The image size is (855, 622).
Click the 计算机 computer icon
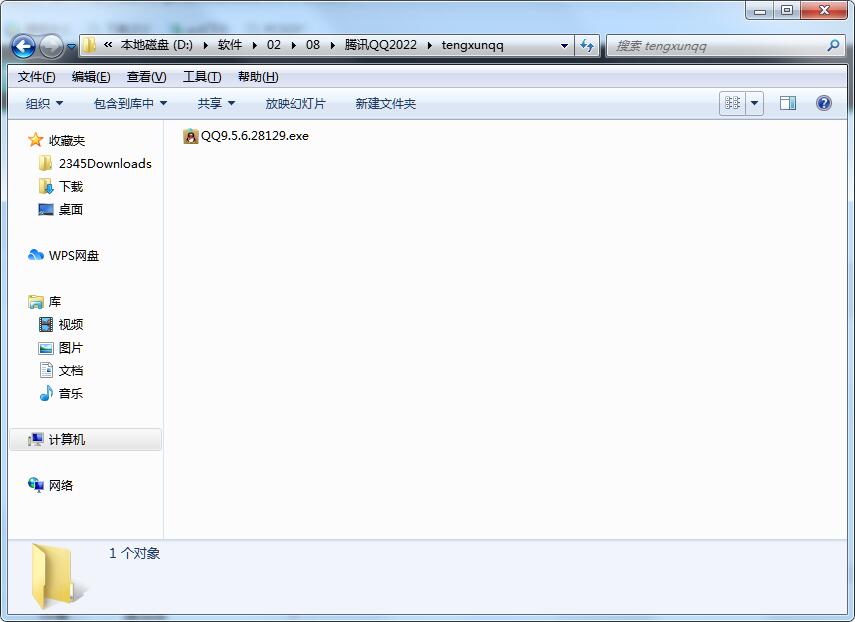tap(35, 439)
